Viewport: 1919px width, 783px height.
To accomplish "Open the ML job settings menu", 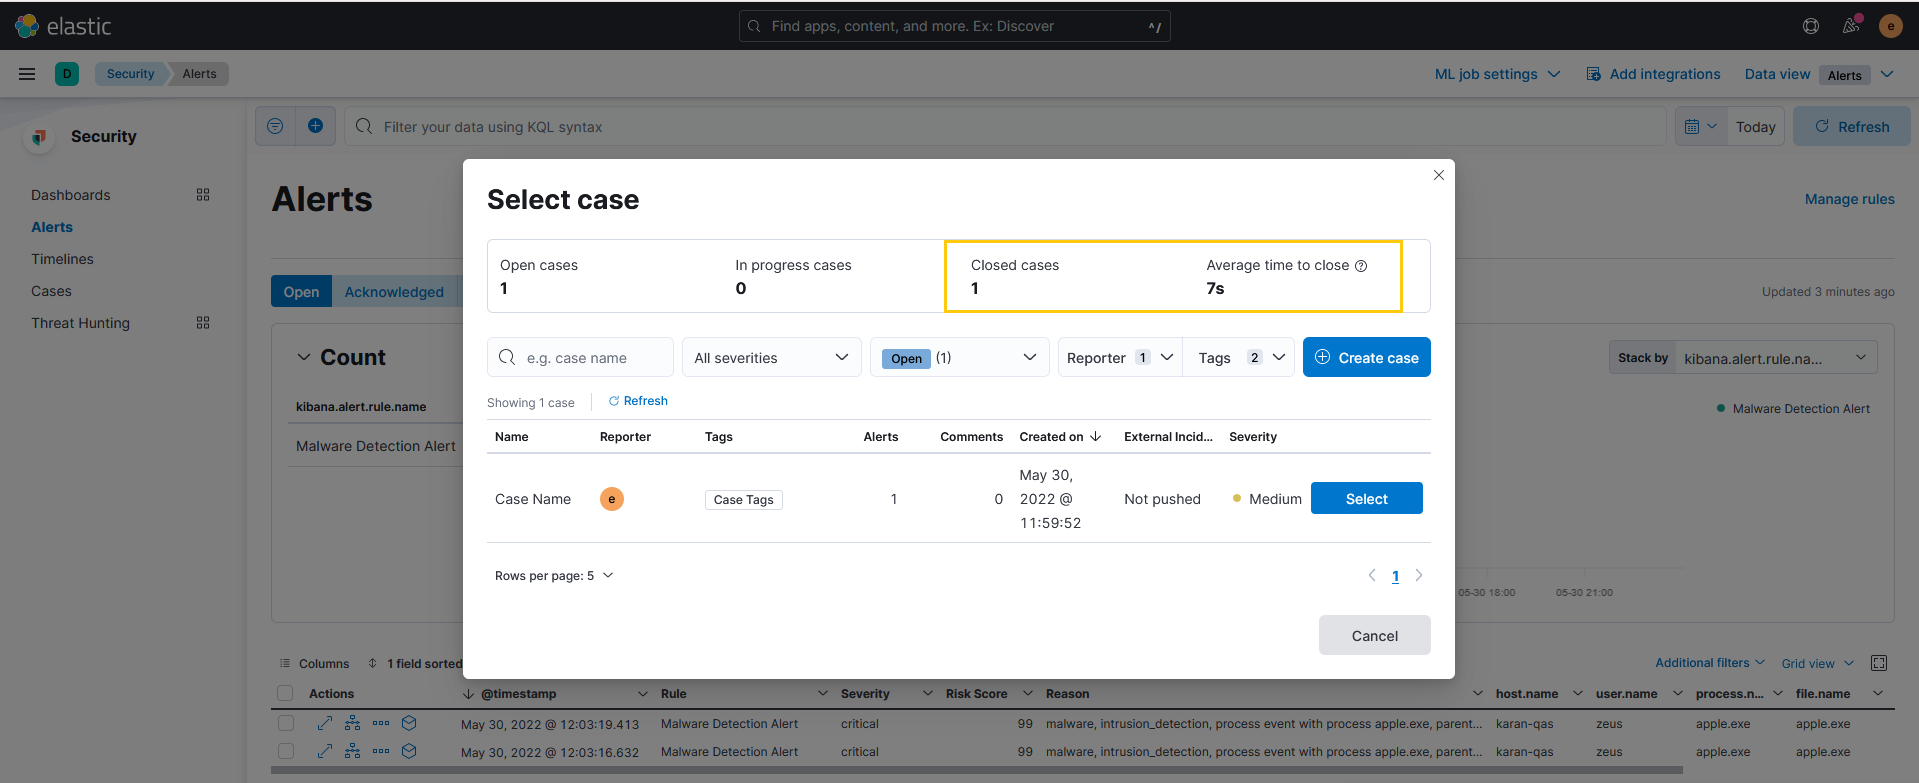I will 1497,74.
